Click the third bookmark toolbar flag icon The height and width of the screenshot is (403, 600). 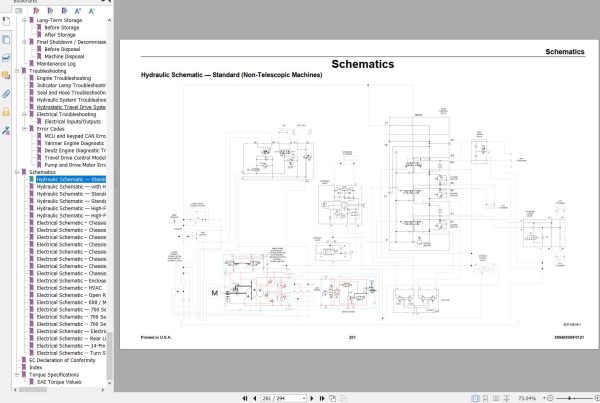tap(64, 11)
